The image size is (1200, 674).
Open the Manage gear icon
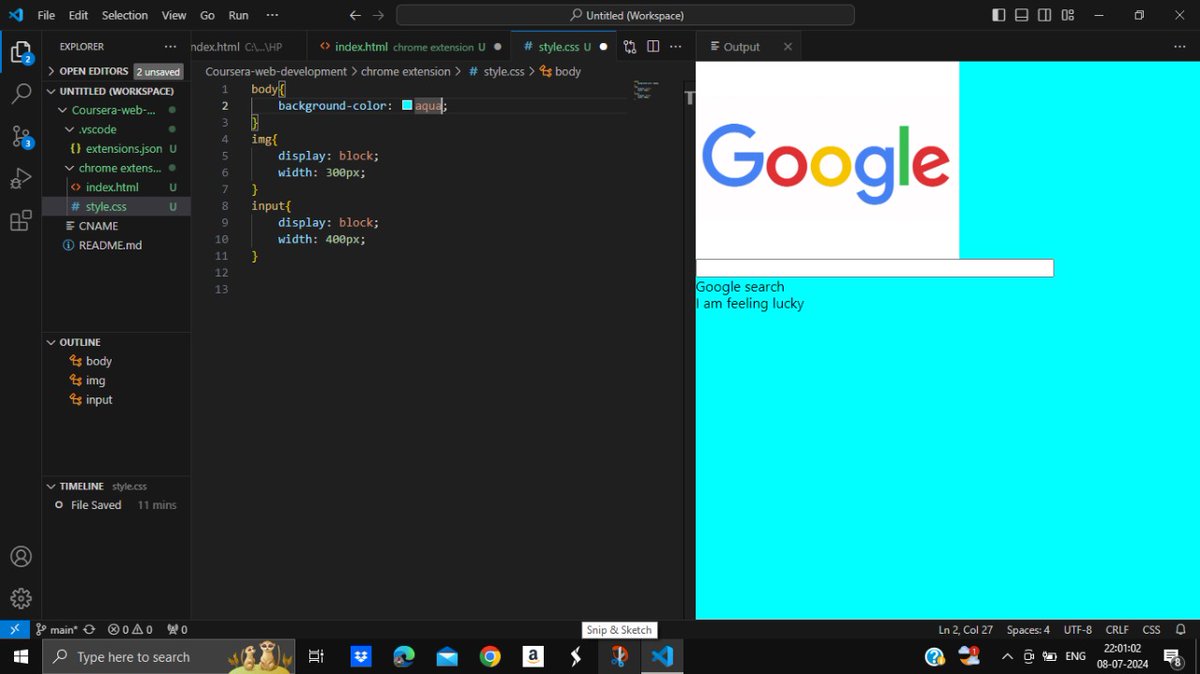[20, 599]
